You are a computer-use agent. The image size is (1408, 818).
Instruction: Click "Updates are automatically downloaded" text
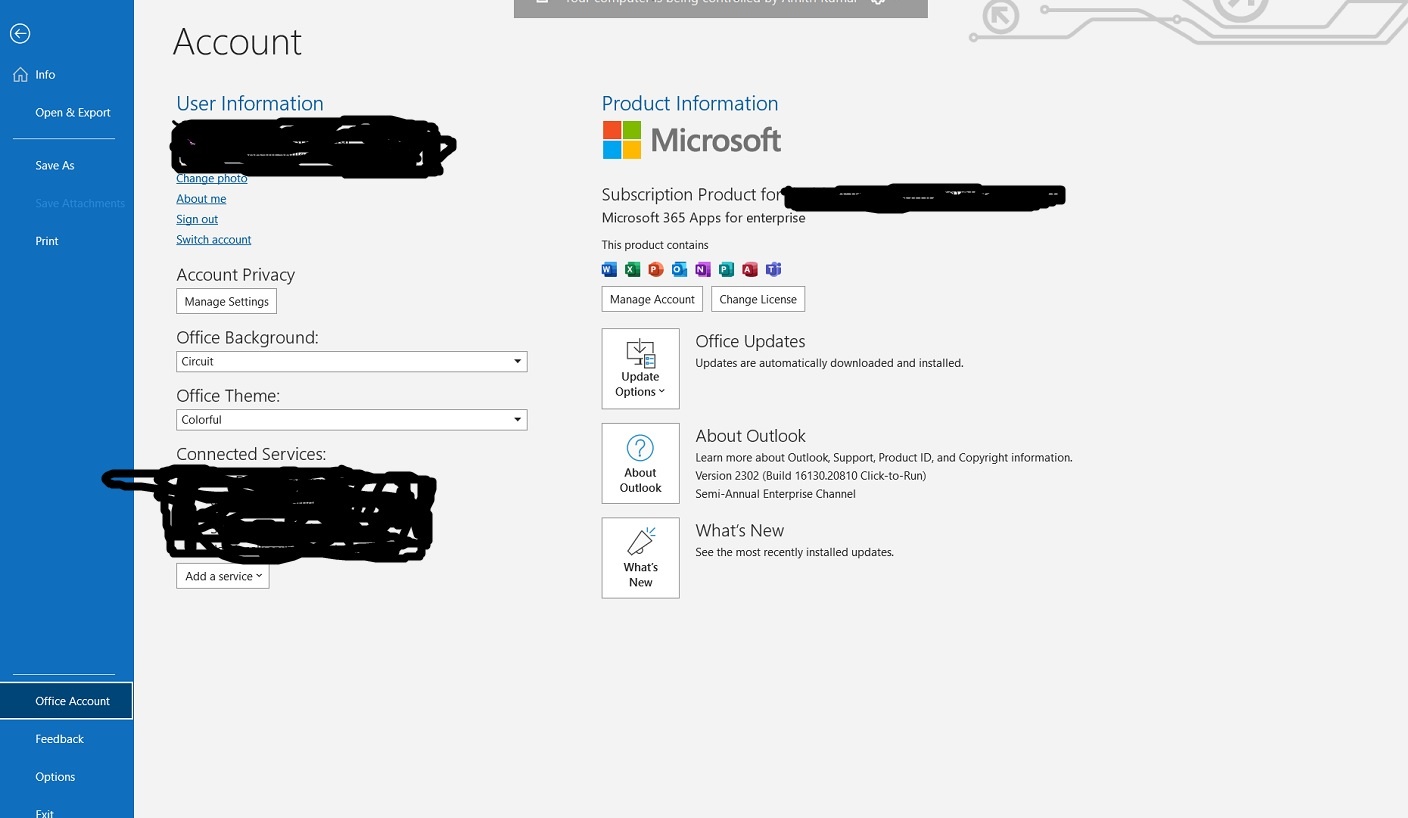coord(829,363)
